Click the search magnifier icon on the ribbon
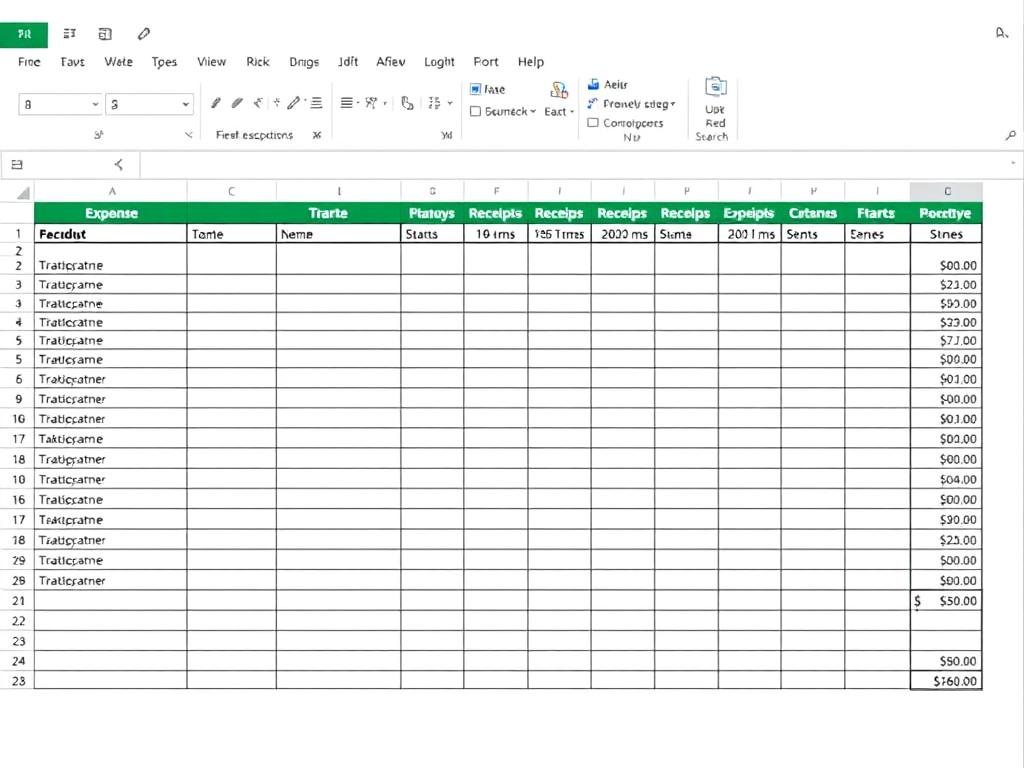Image resolution: width=1024 pixels, height=768 pixels. click(x=1011, y=134)
